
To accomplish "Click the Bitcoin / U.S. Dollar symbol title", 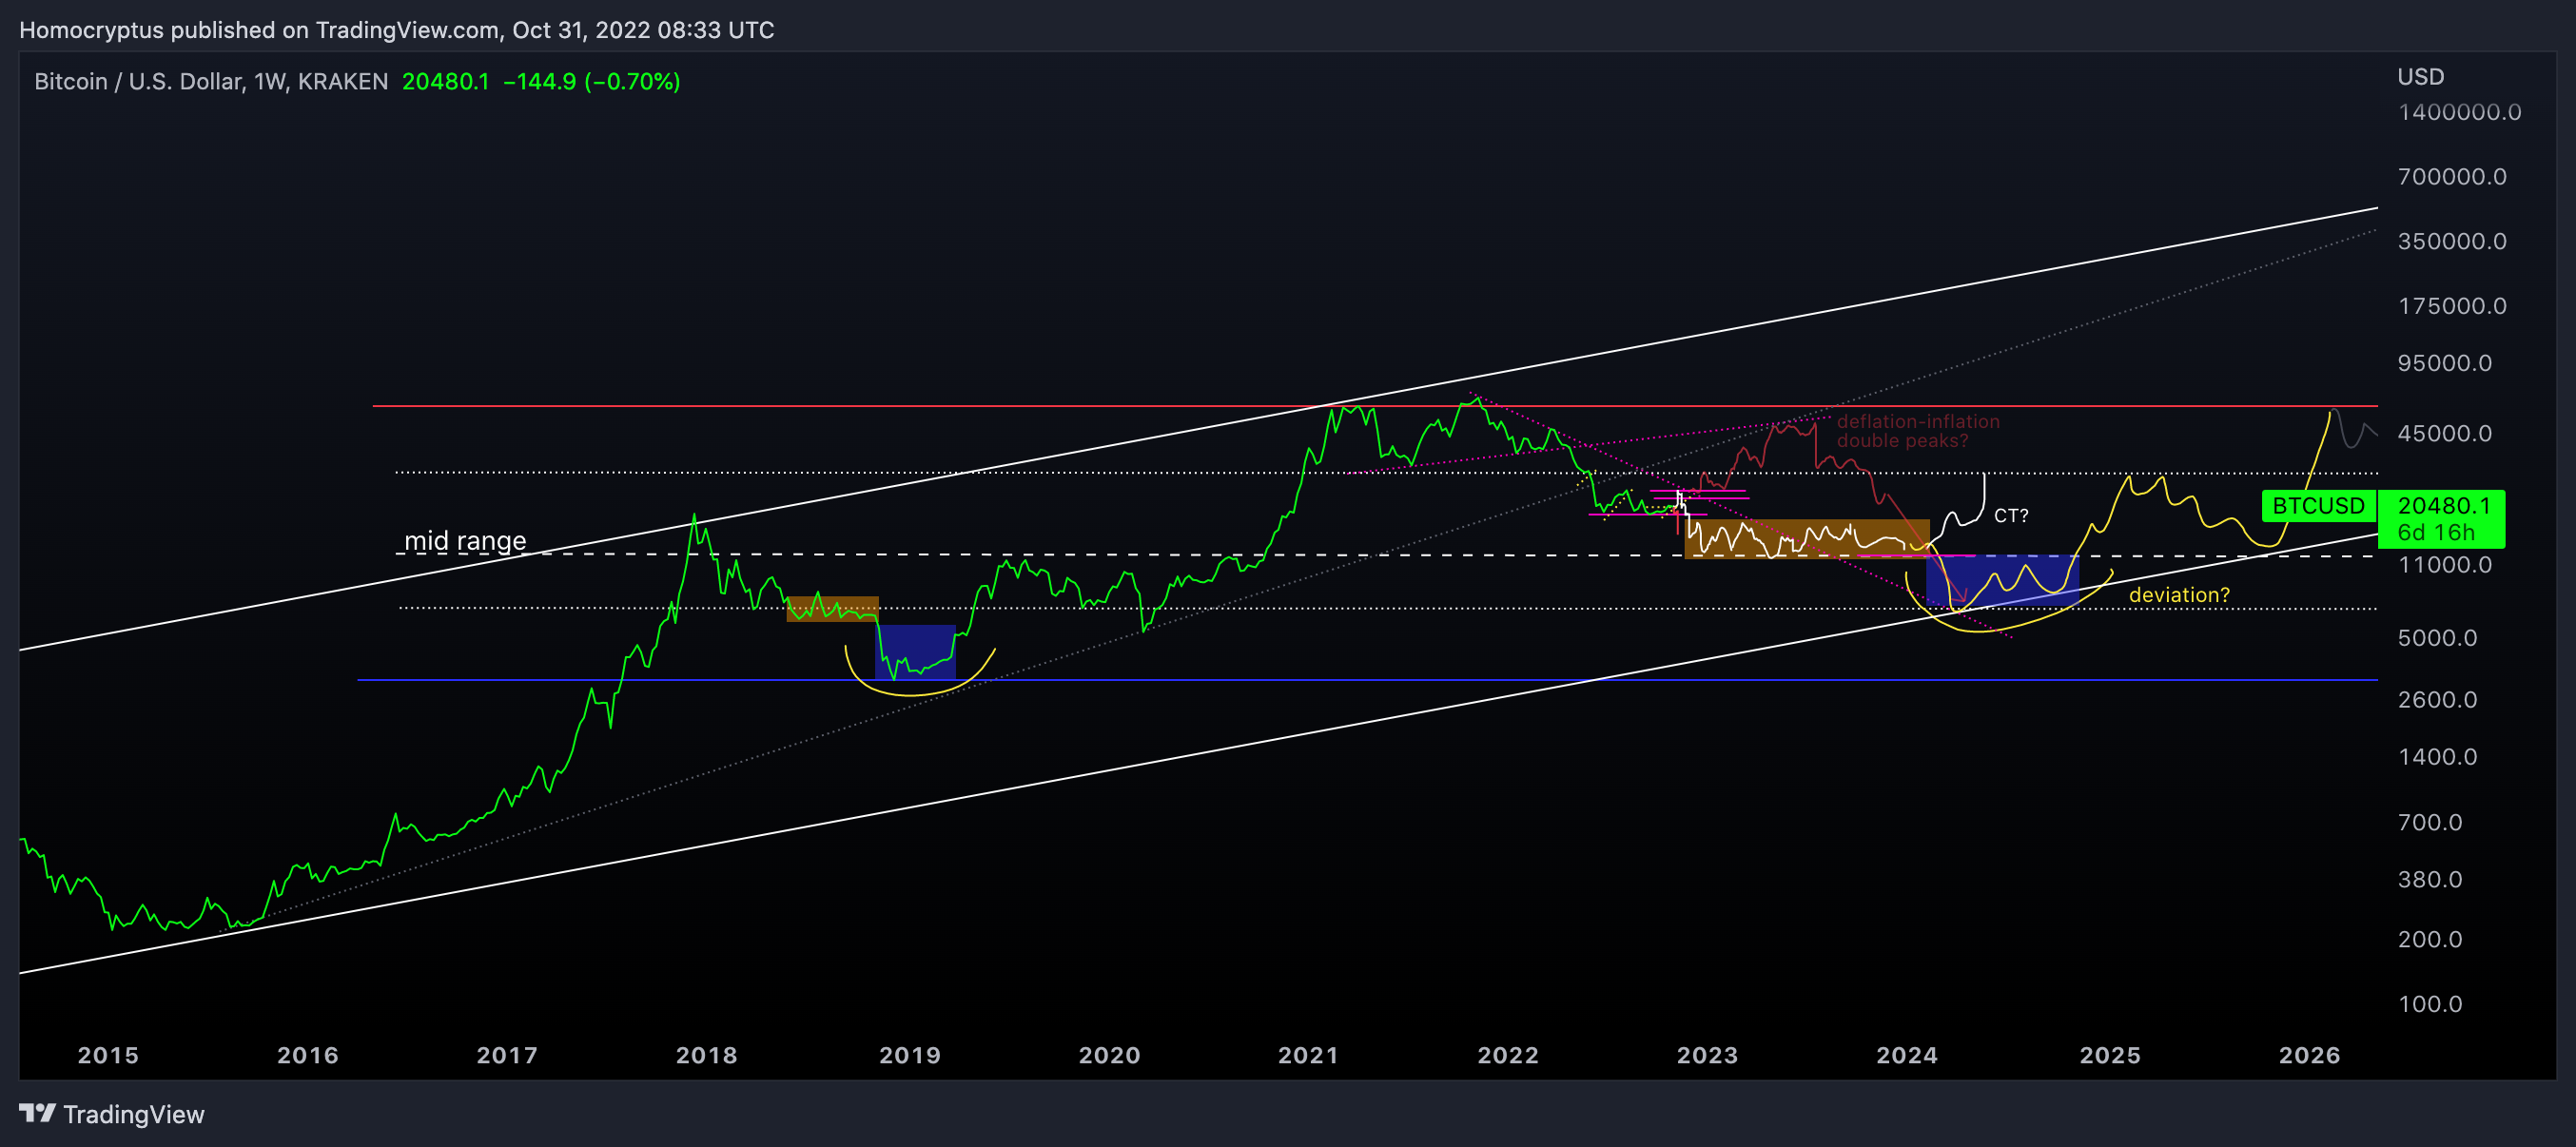I will click(211, 81).
